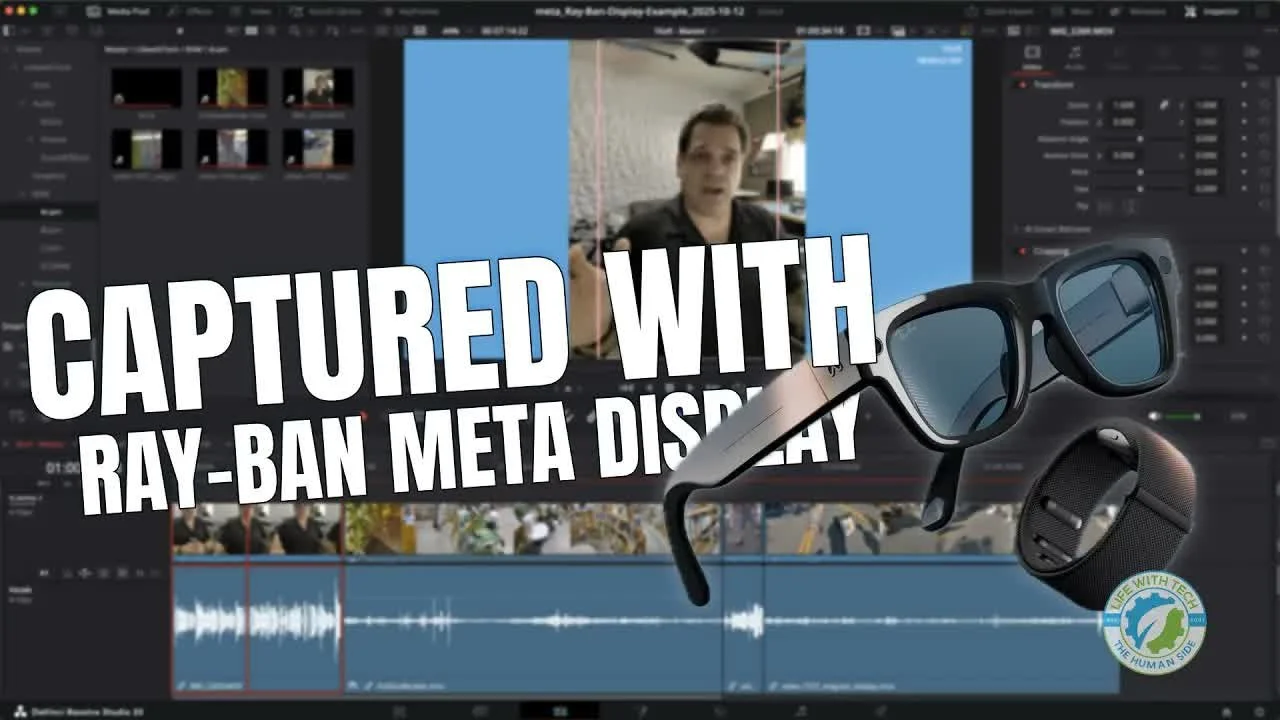Image resolution: width=1280 pixels, height=720 pixels.
Task: Toggle the Zoom link chain icon
Action: tap(1164, 104)
